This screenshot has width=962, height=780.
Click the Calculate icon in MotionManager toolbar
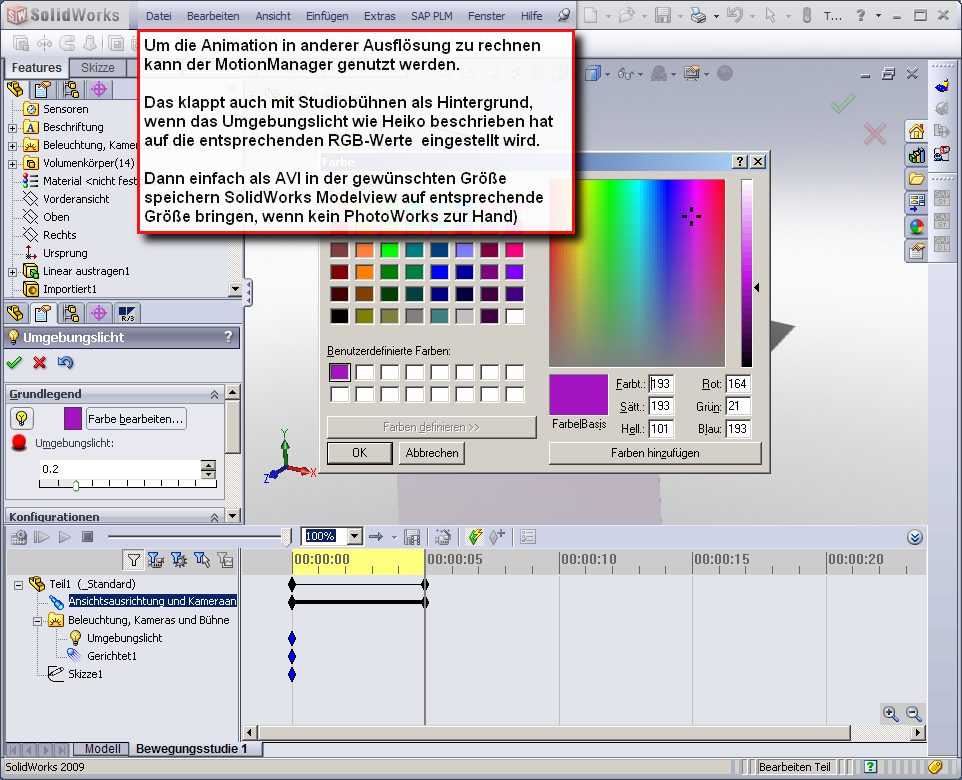(x=19, y=538)
